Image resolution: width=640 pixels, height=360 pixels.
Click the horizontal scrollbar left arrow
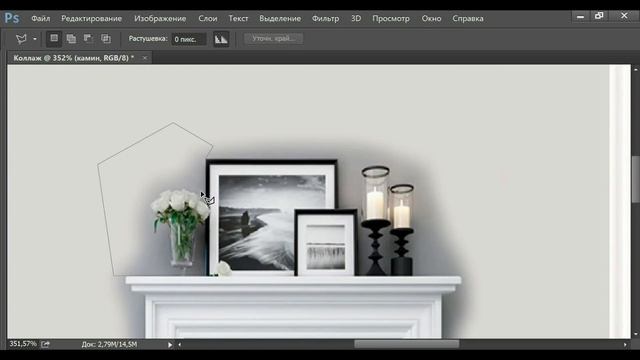point(180,345)
